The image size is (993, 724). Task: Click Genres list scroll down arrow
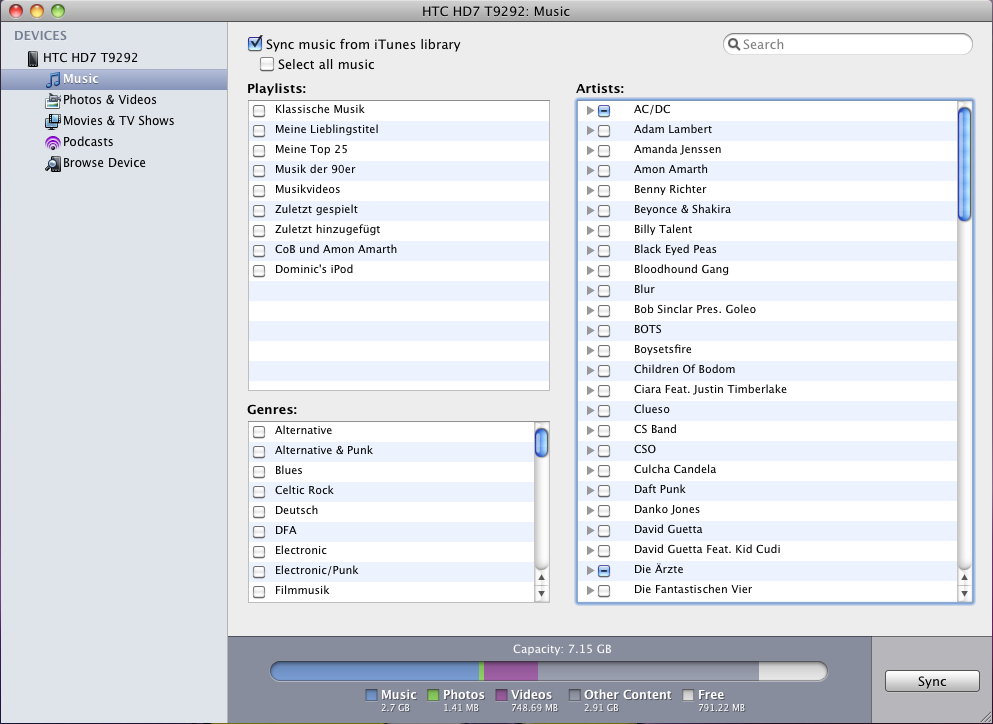pyautogui.click(x=541, y=594)
